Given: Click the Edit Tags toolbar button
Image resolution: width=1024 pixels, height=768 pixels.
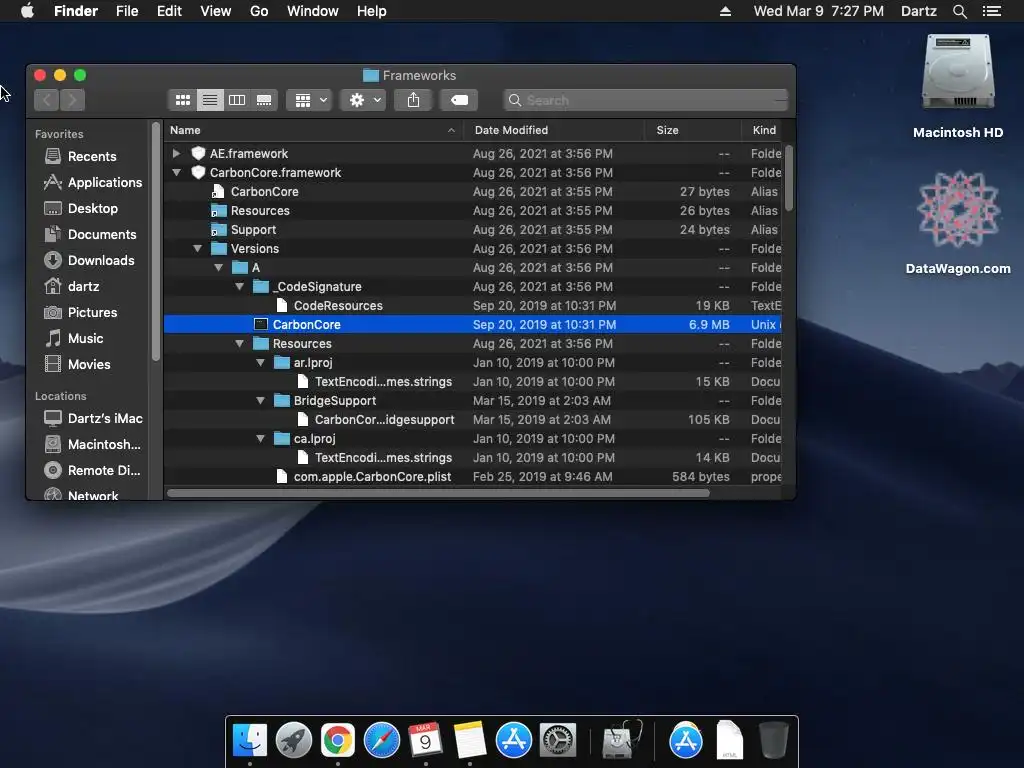Looking at the screenshot, I should 459,100.
